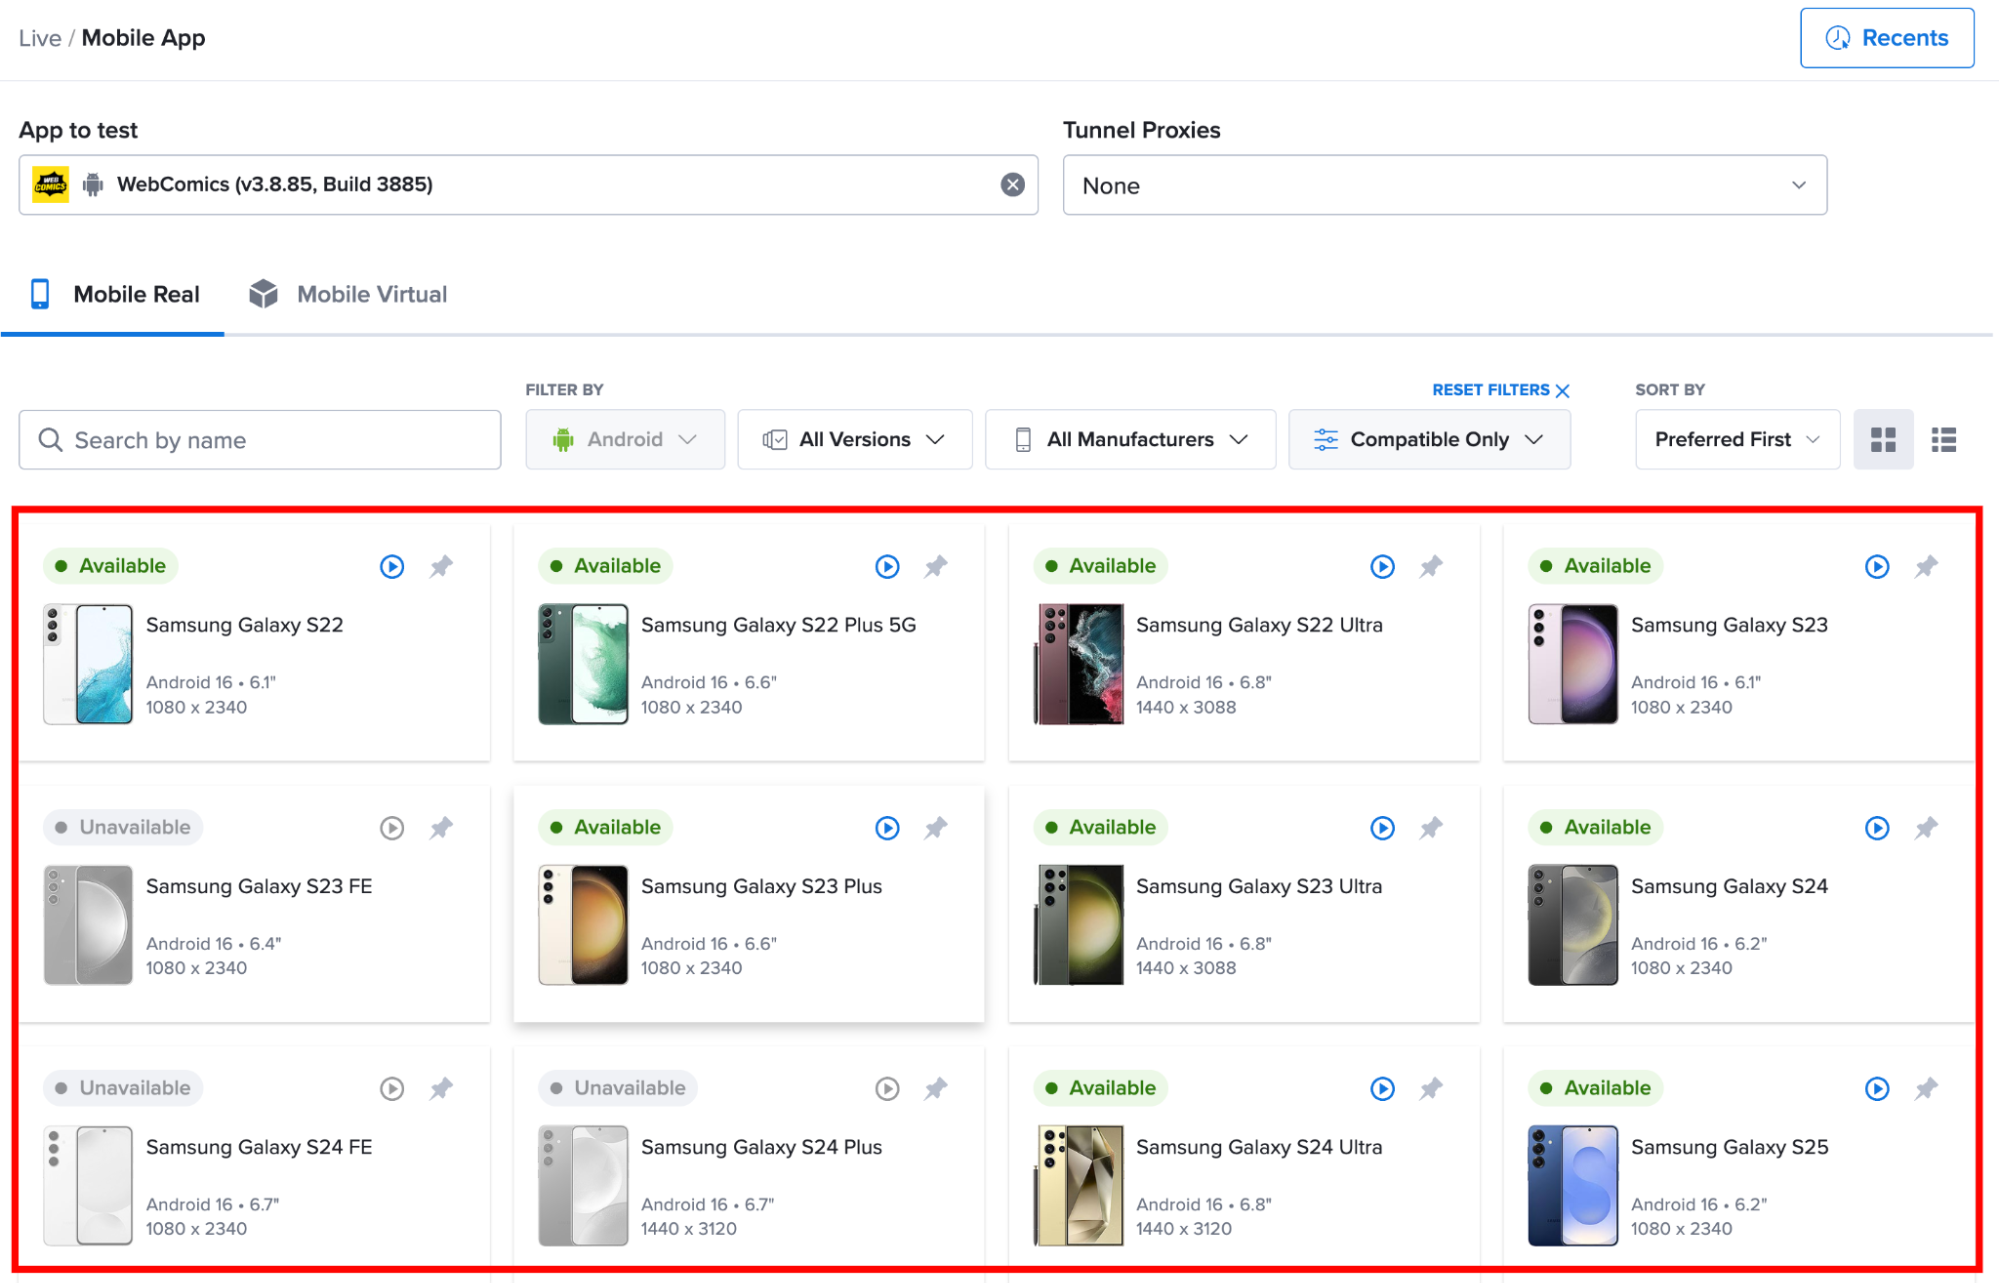Pin Samsung Galaxy S23 Ultra
The height and width of the screenshot is (1283, 1999).
click(x=1431, y=828)
